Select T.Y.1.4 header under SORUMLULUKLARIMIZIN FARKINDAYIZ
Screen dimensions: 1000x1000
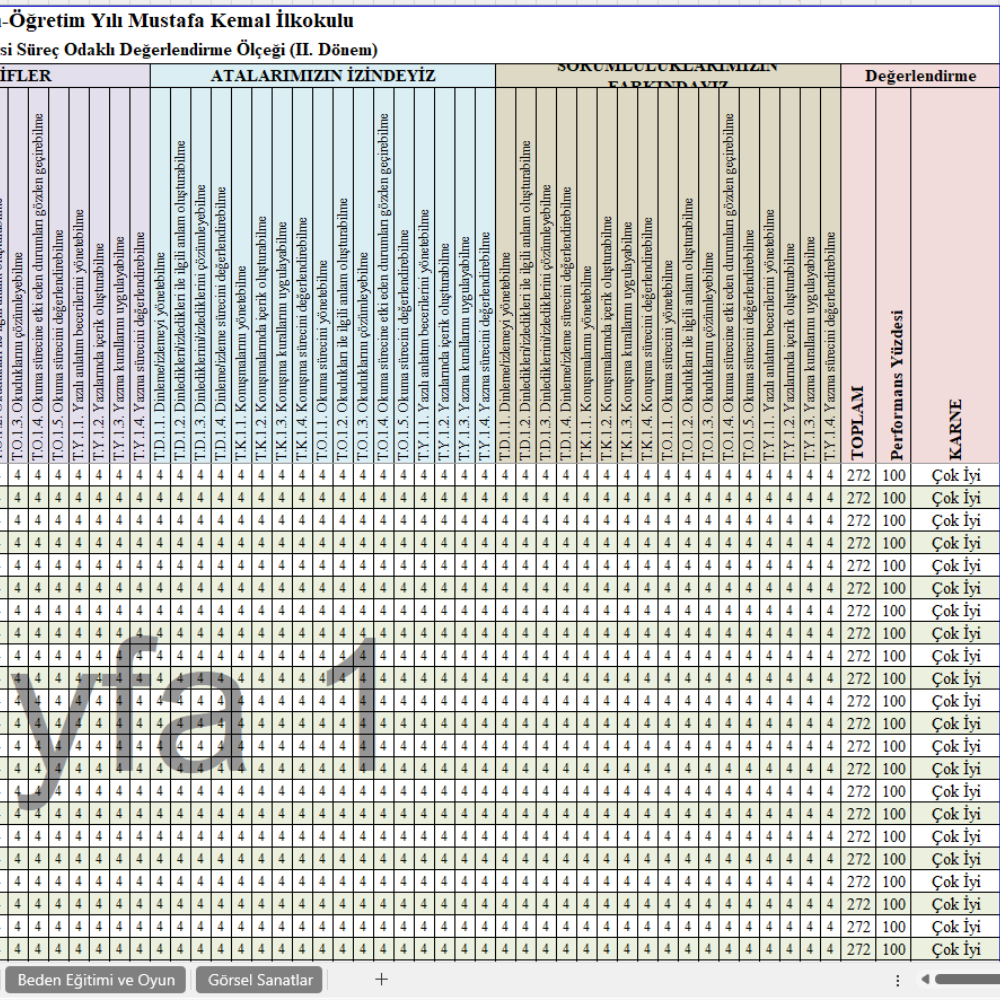[x=830, y=276]
